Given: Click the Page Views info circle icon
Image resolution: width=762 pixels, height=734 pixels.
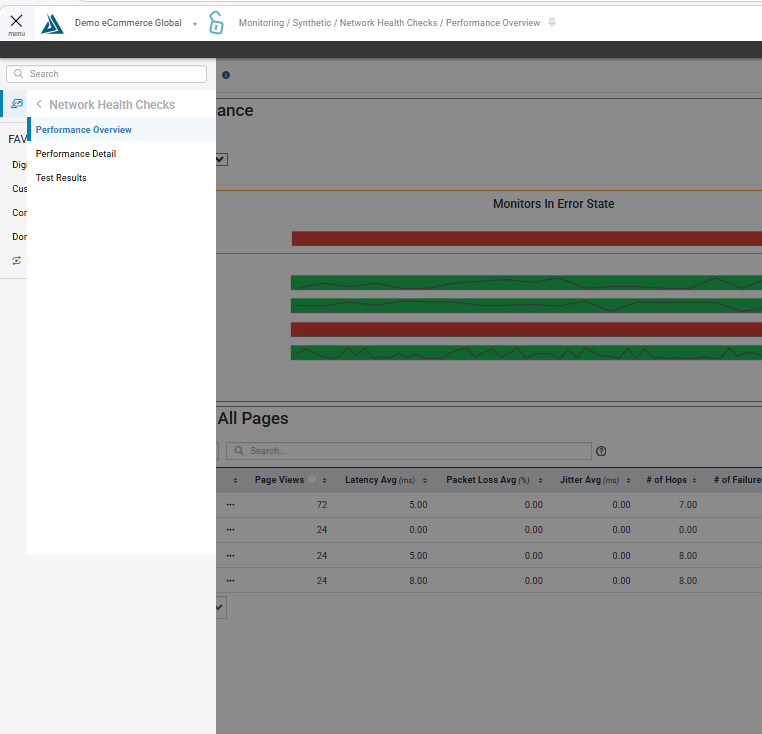Looking at the screenshot, I should [x=312, y=479].
